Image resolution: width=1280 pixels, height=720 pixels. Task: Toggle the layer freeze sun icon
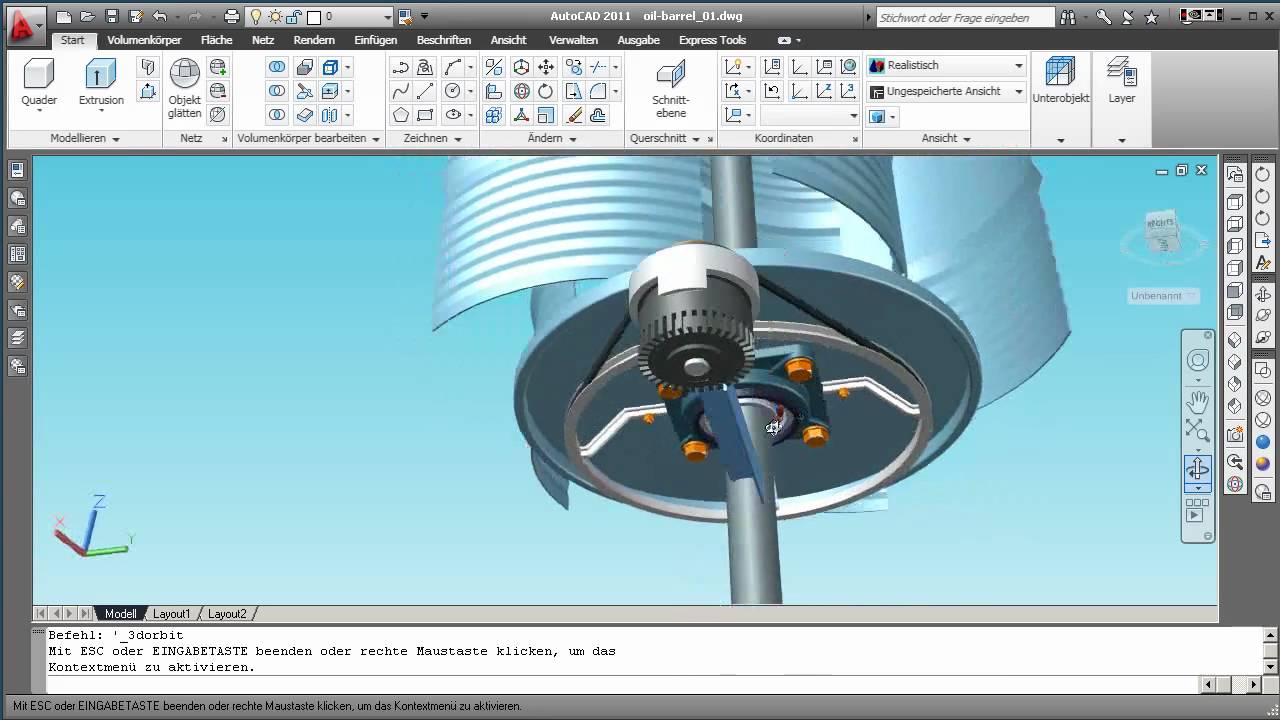(275, 17)
